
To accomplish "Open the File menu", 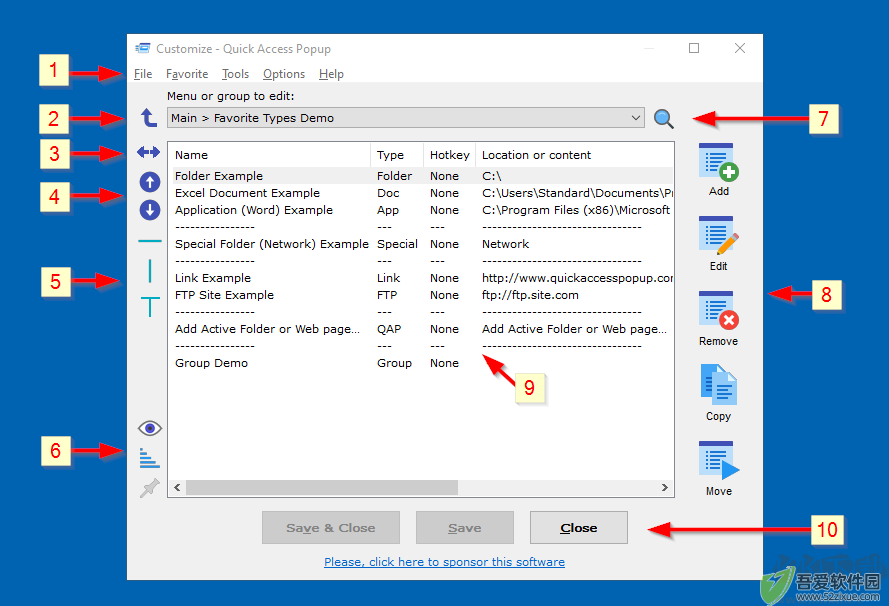I will pyautogui.click(x=143, y=74).
